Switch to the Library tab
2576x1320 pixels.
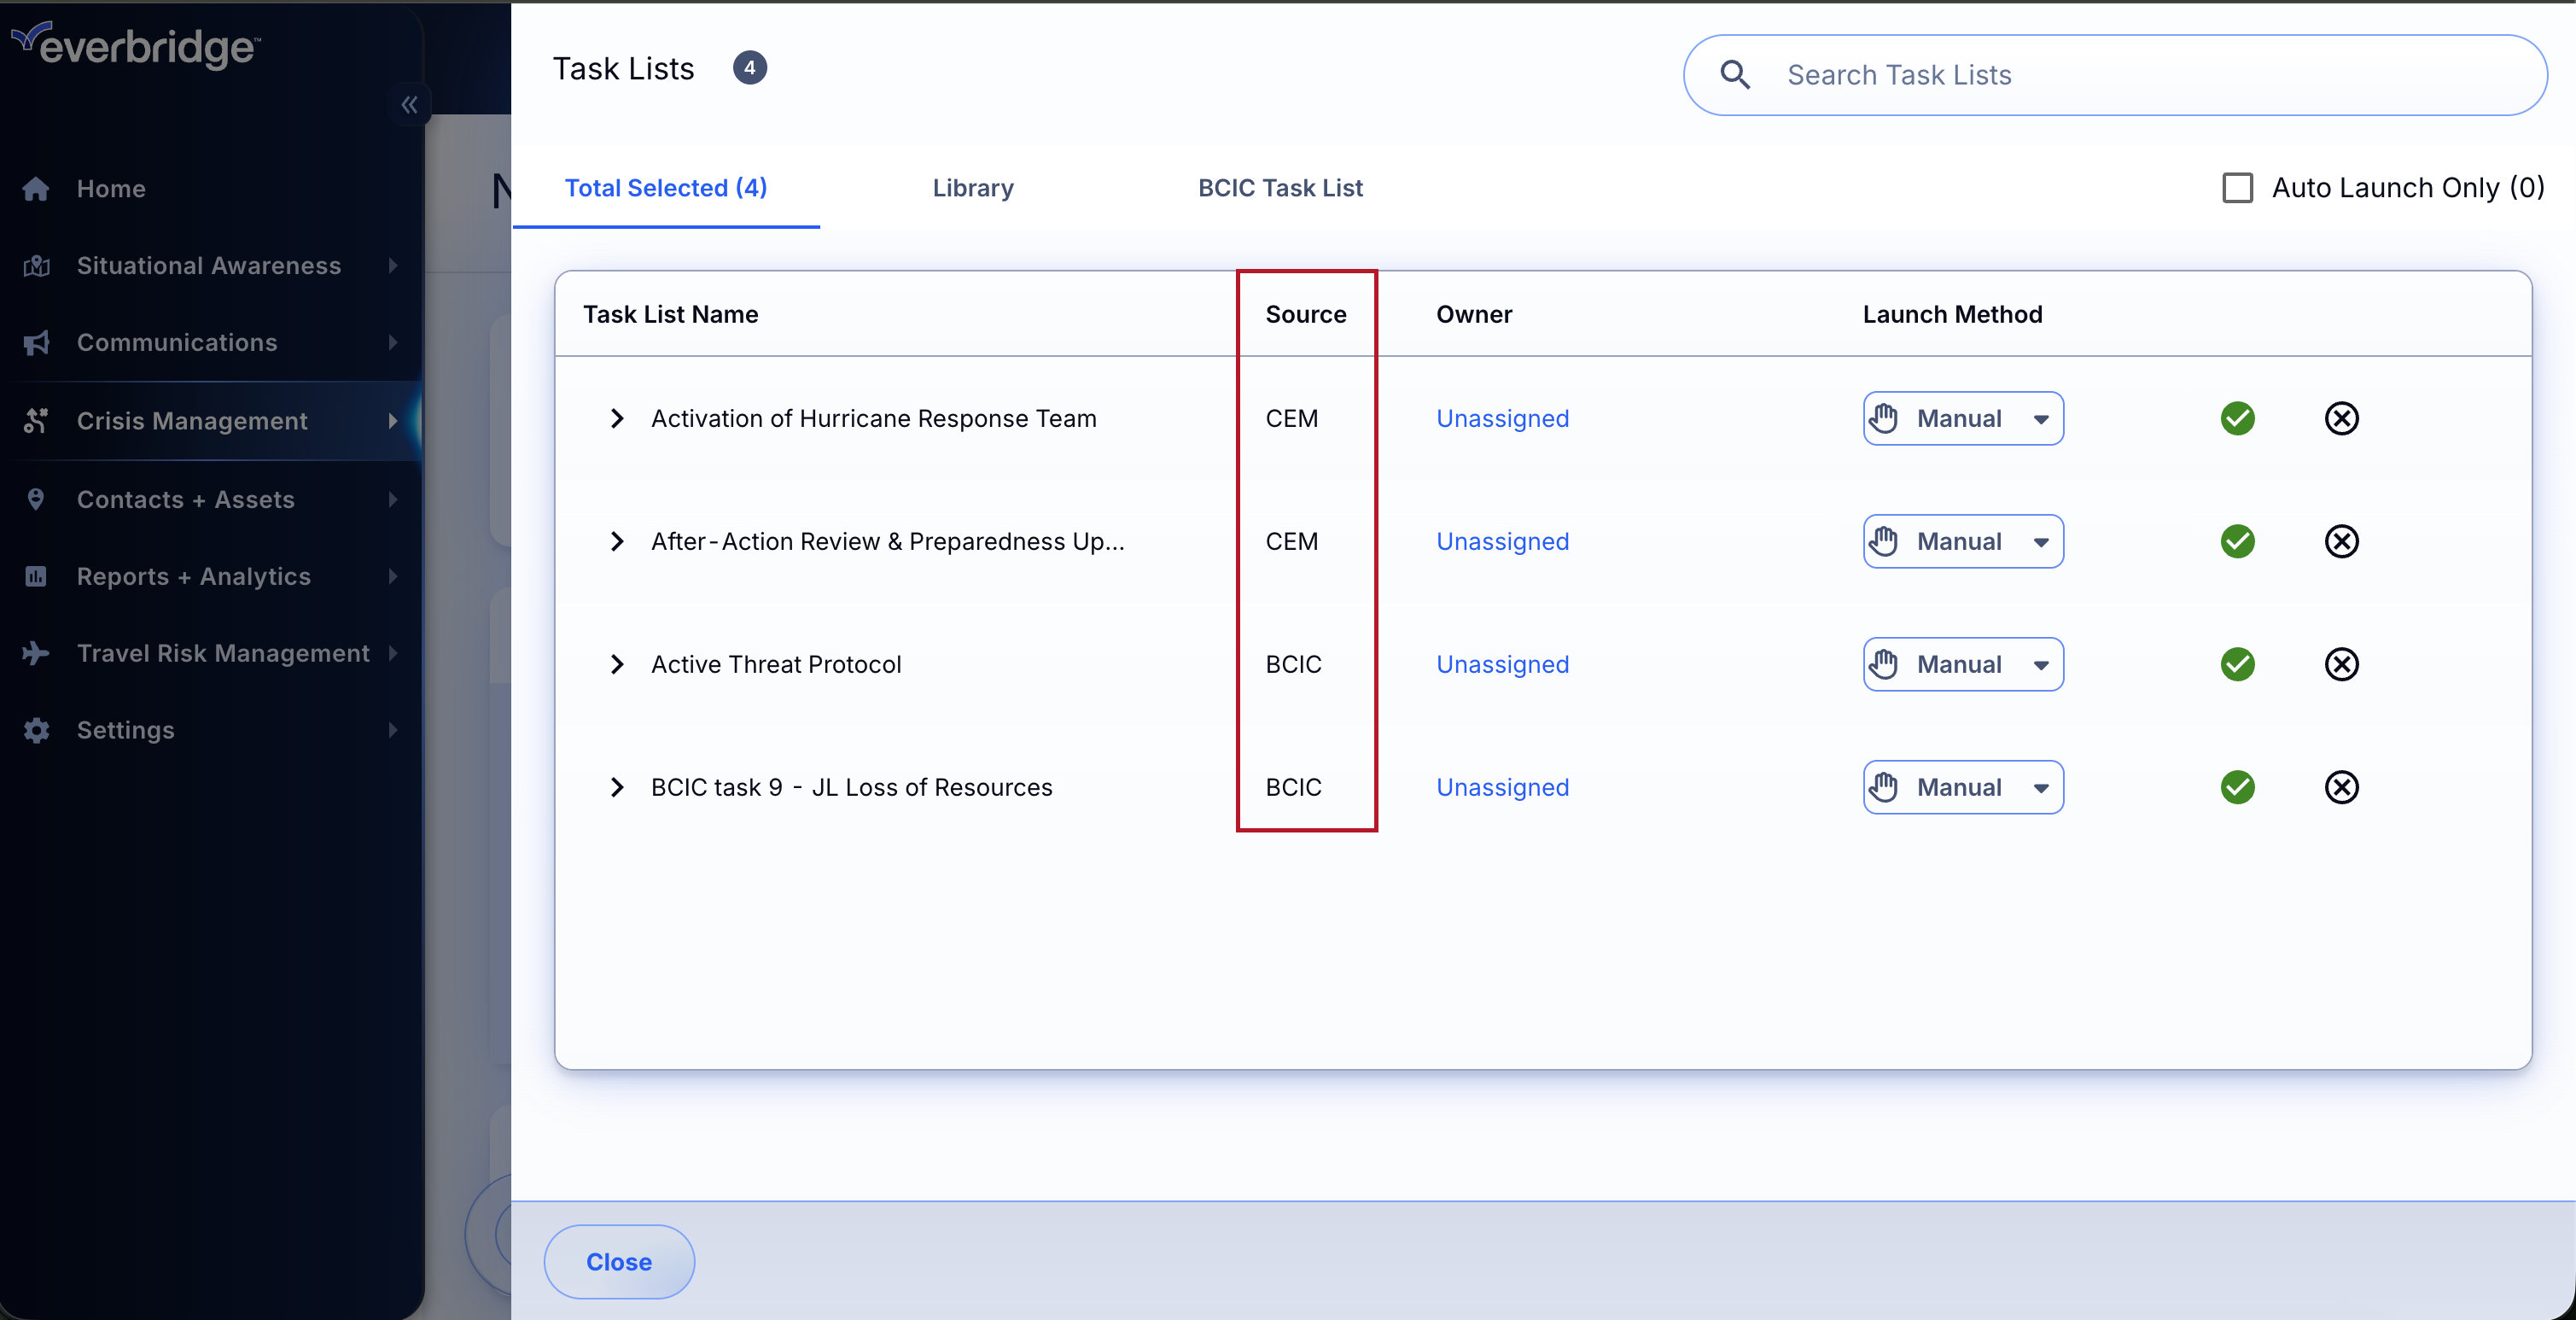[972, 188]
